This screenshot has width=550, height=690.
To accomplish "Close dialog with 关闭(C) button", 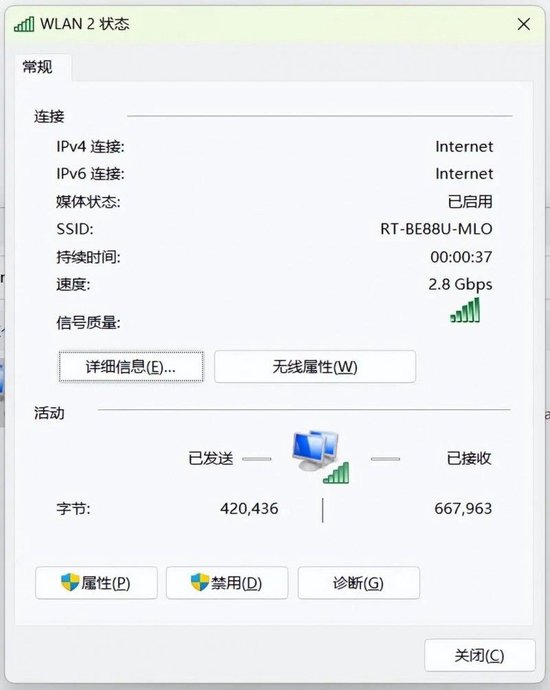I will [480, 655].
